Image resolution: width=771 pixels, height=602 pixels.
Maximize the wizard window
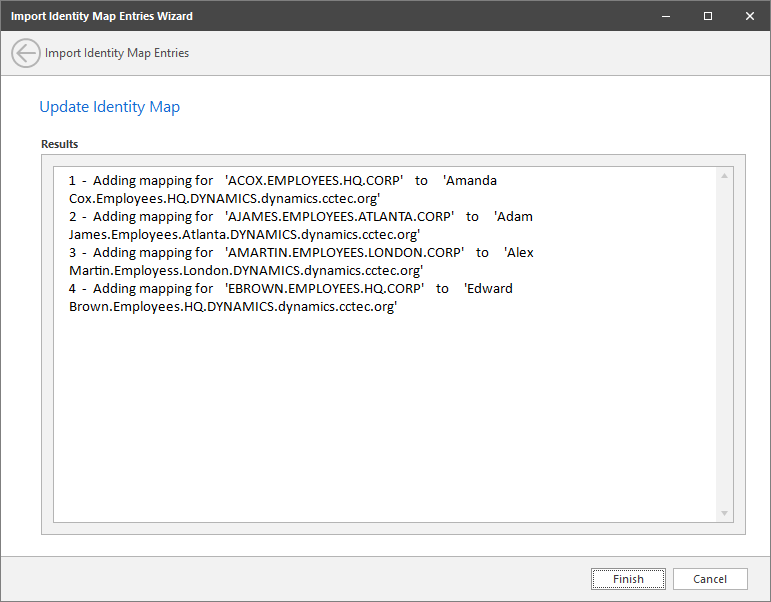point(708,16)
